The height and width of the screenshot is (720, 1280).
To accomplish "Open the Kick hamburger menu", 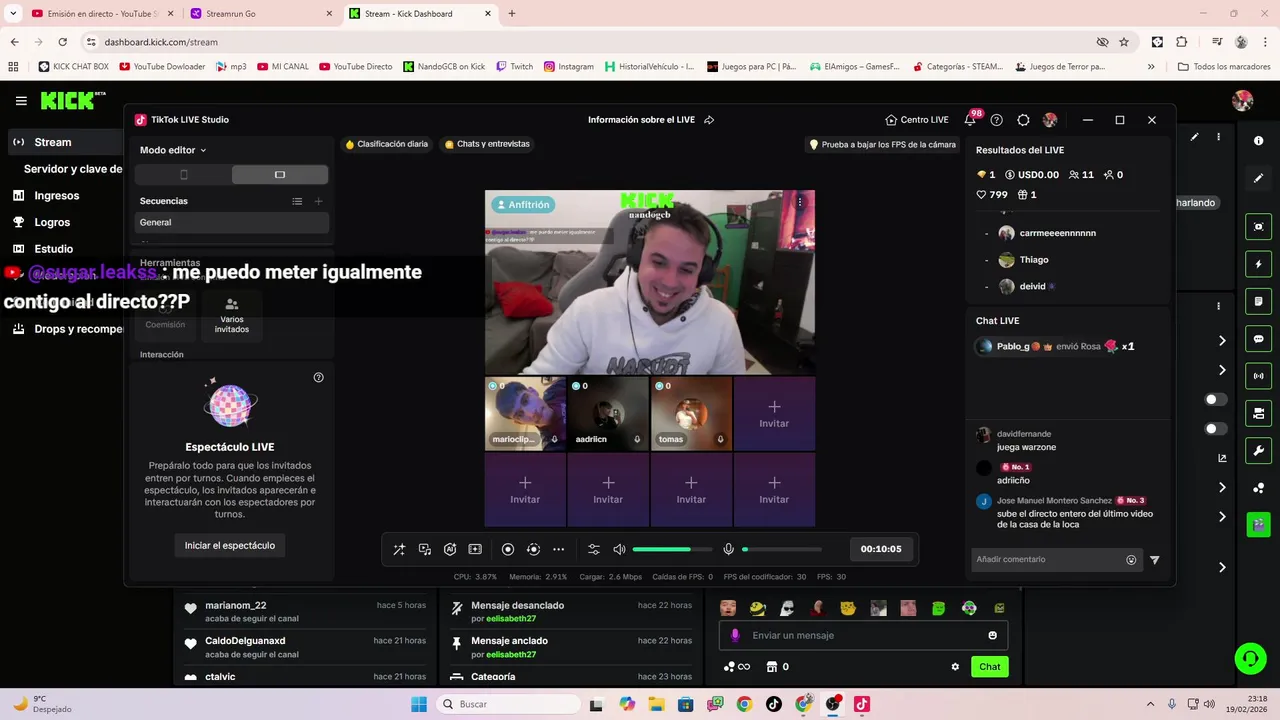I will pos(21,101).
